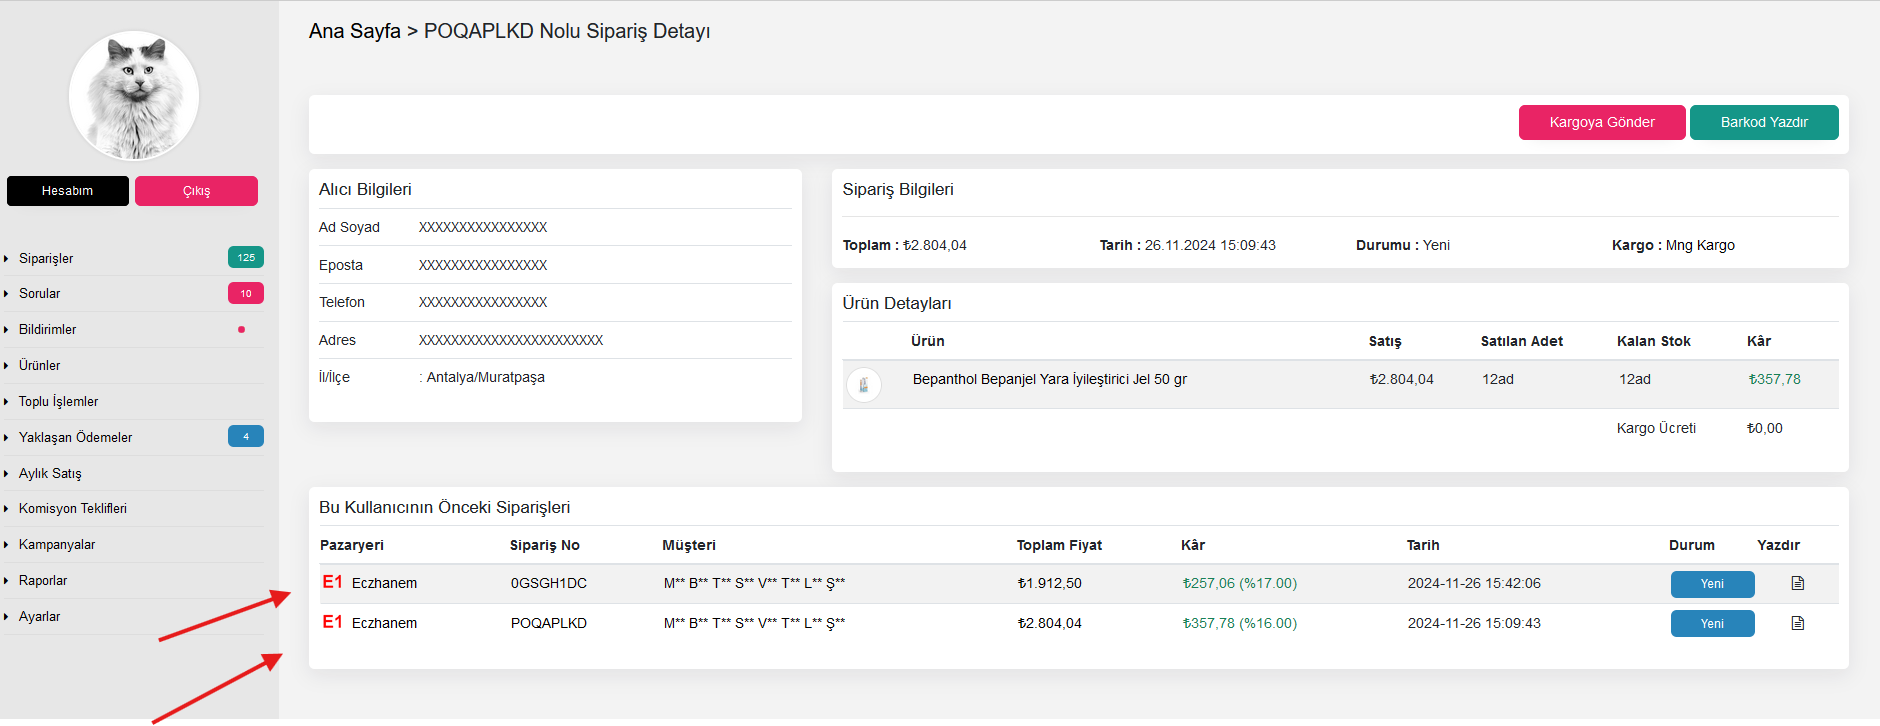
Task: Click the red 10 badge beside Sorular
Action: (246, 293)
